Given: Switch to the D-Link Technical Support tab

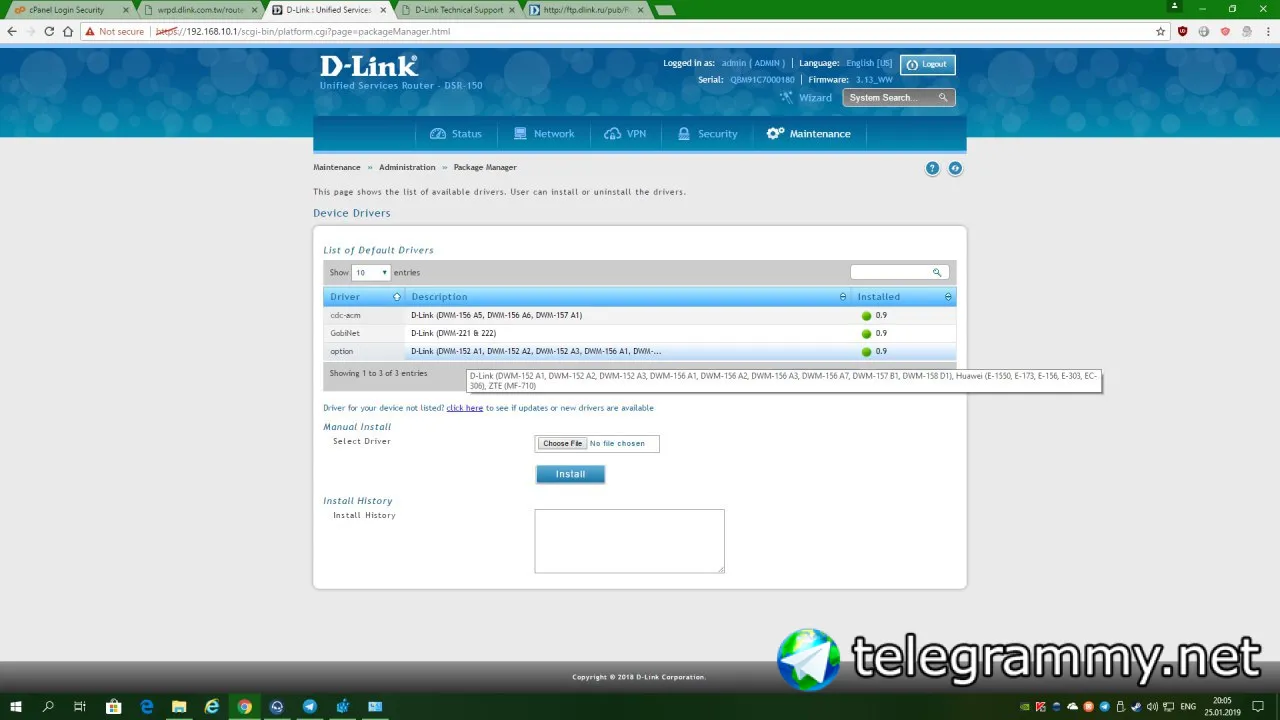Looking at the screenshot, I should 459,10.
